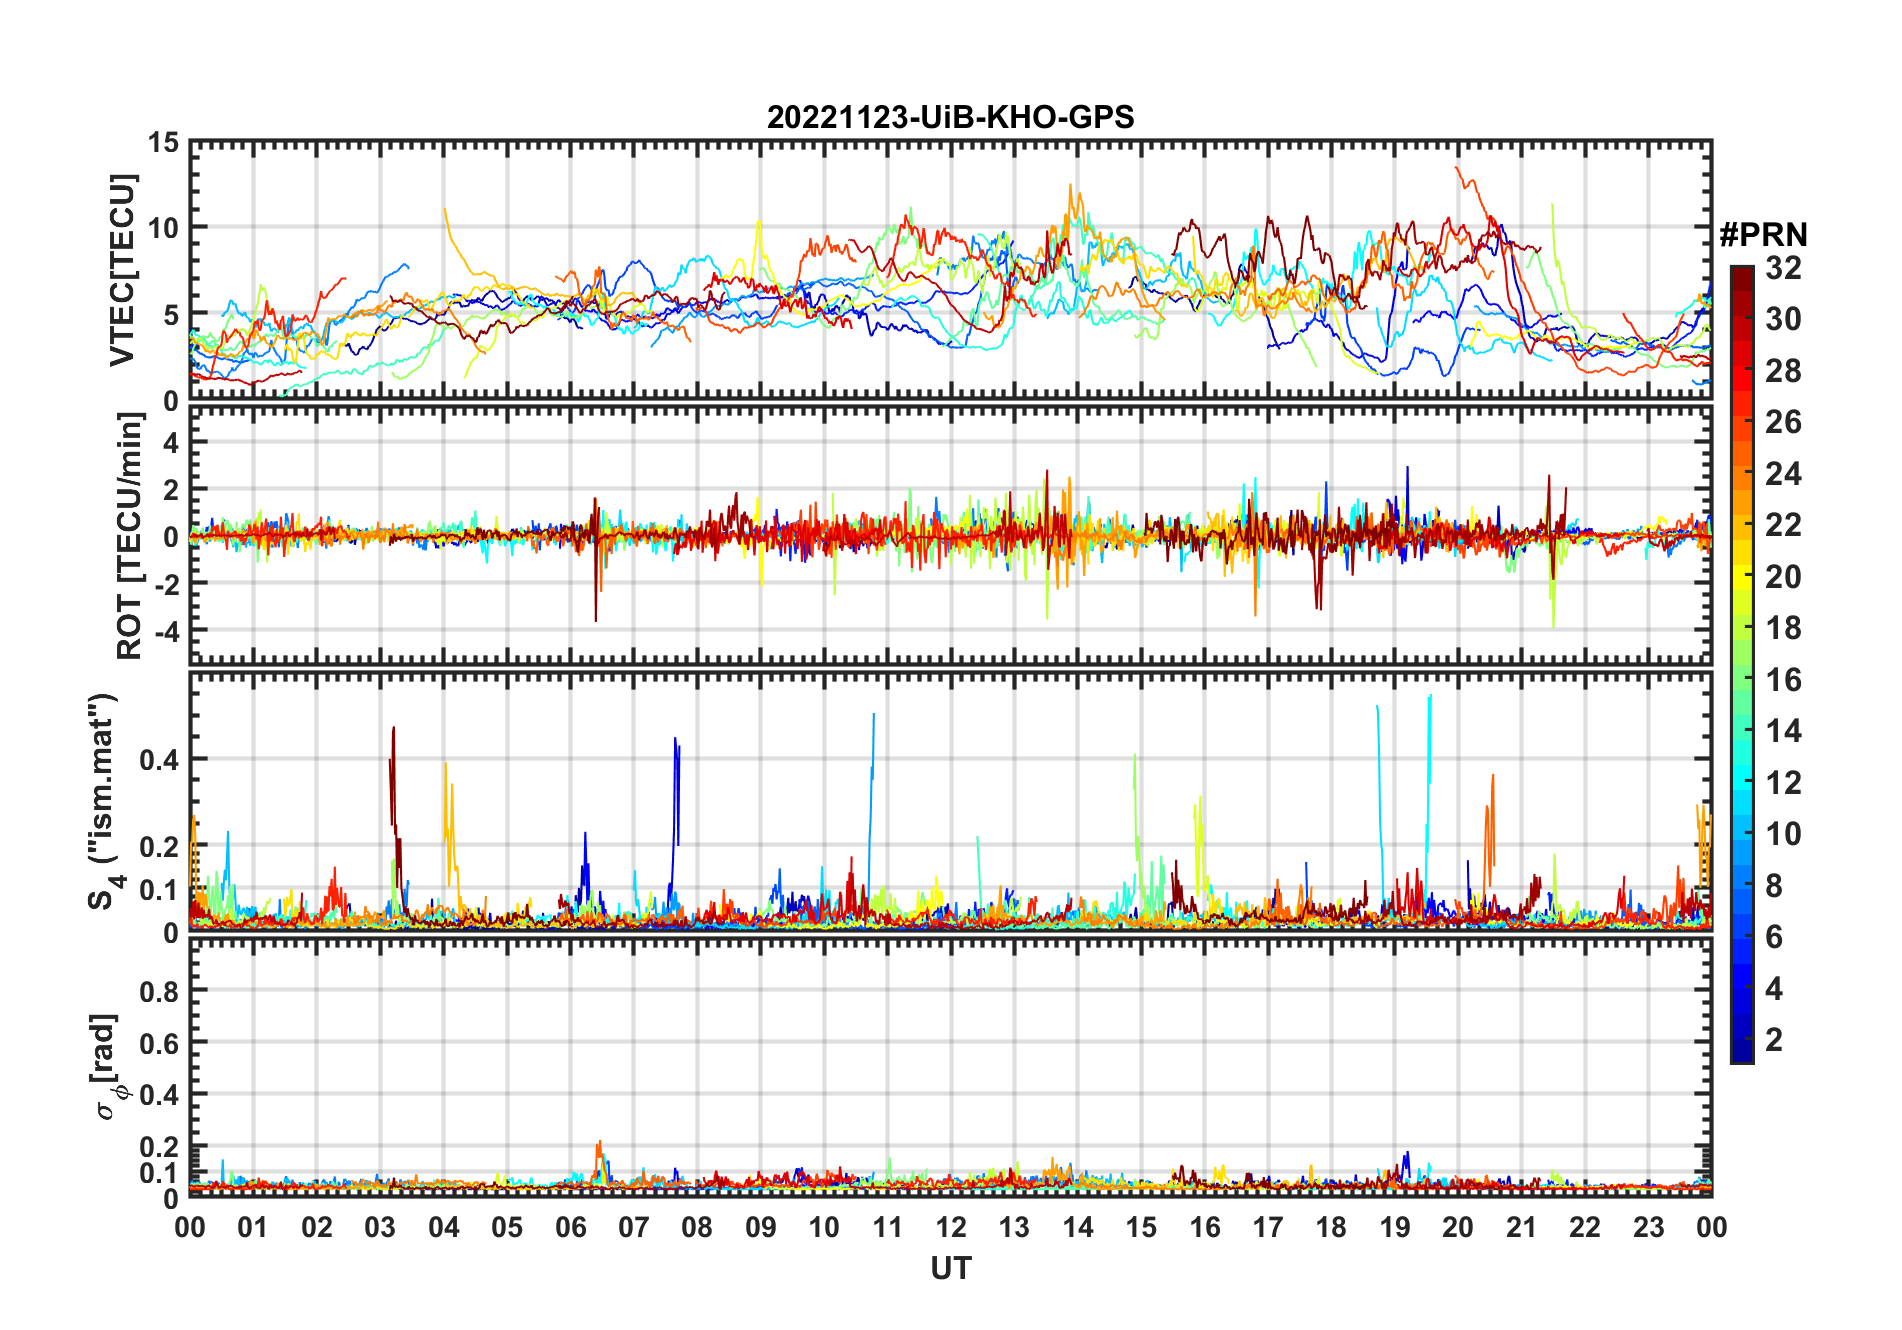The width and height of the screenshot is (1902, 1330).
Task: Click the x-axis tick 19
Action: pos(1395,1227)
